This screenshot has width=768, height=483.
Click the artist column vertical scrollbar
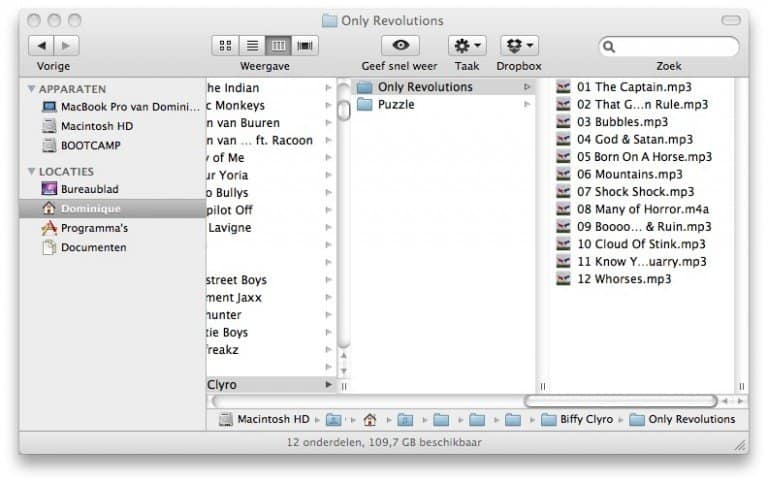344,110
